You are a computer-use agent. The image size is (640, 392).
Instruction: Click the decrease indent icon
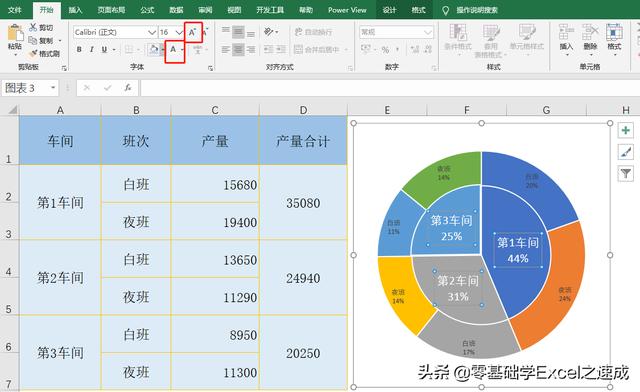click(x=269, y=50)
